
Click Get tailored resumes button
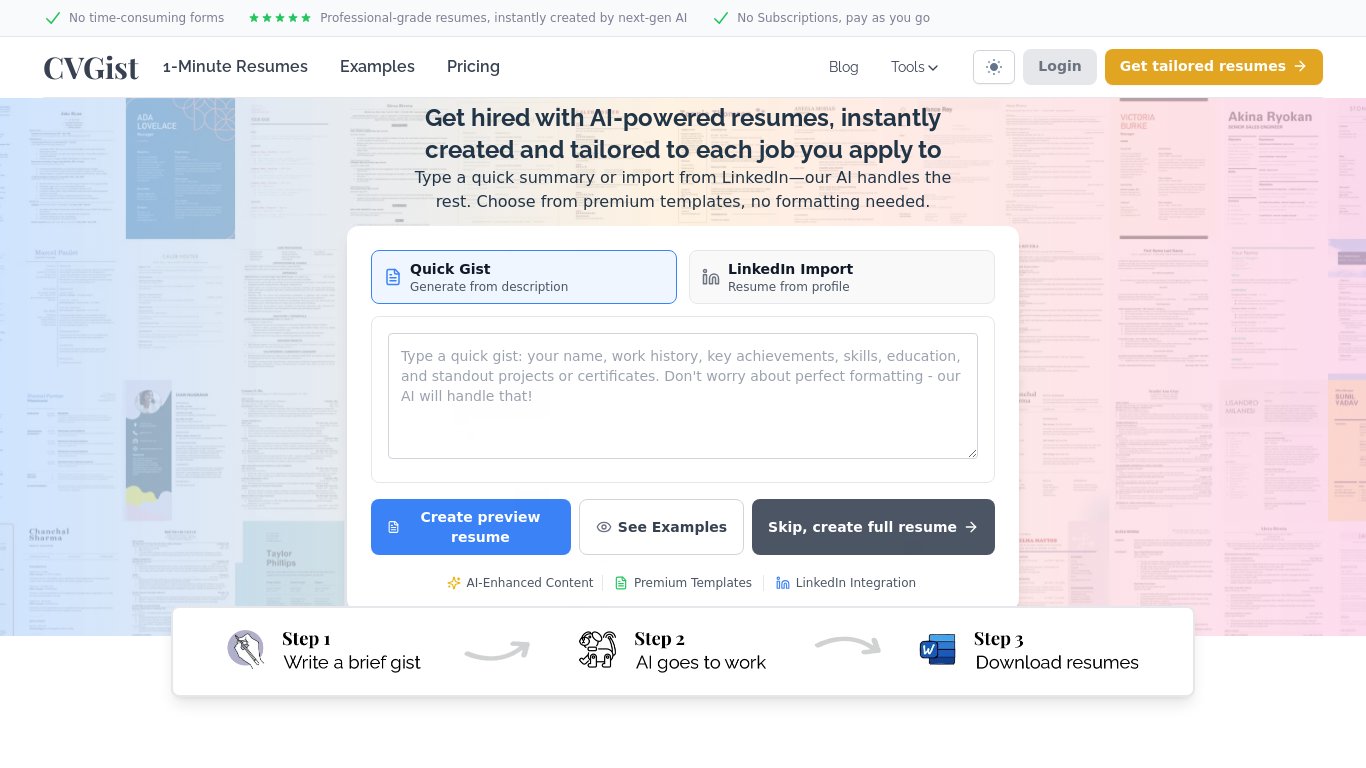tap(1214, 67)
